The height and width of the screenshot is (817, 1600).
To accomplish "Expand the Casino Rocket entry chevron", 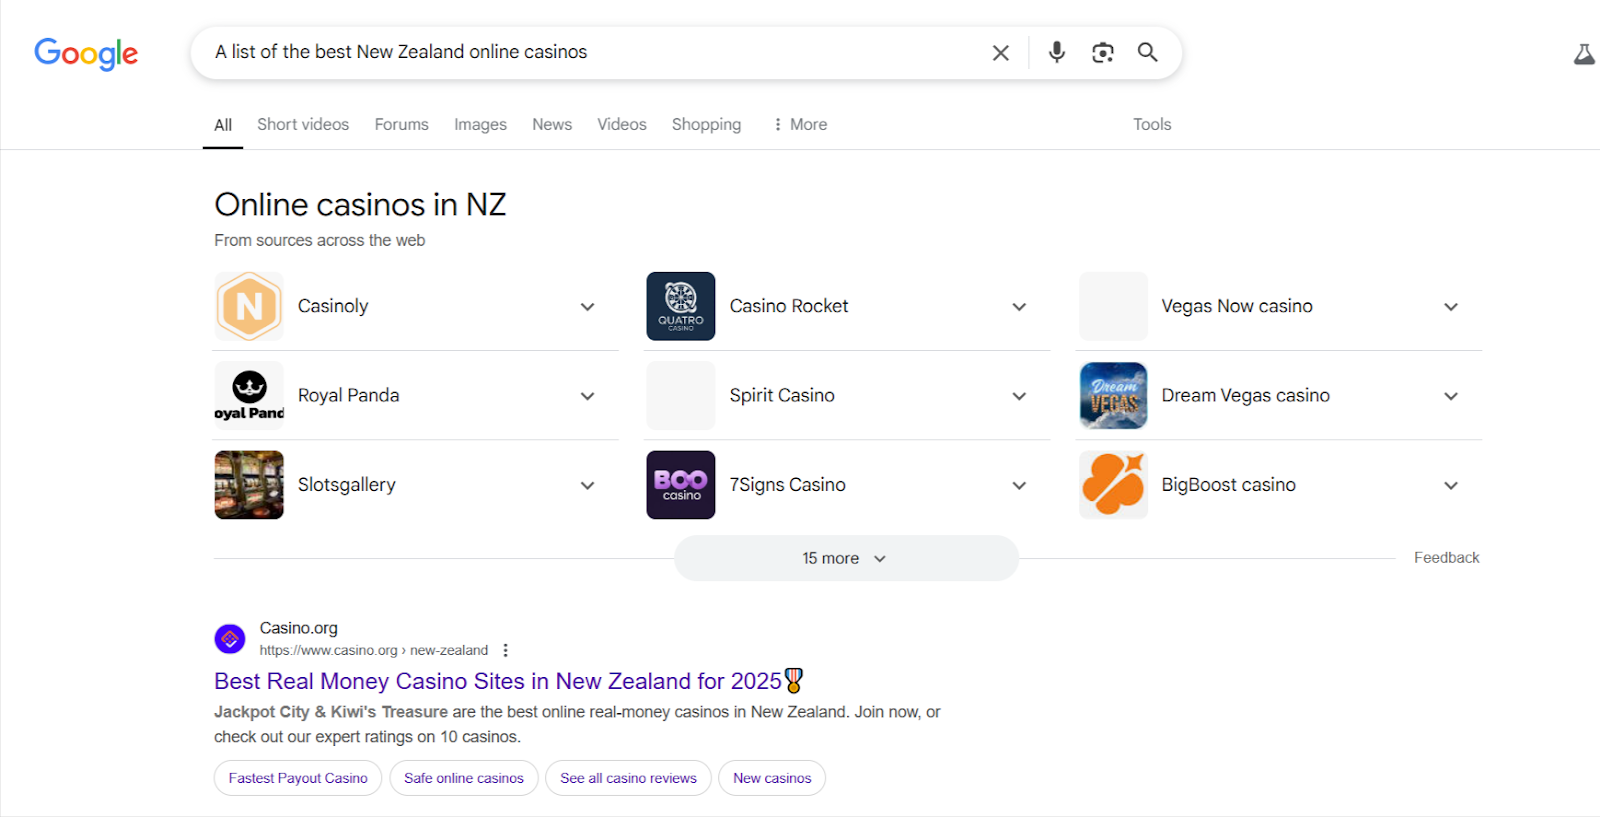I will pyautogui.click(x=1019, y=307).
